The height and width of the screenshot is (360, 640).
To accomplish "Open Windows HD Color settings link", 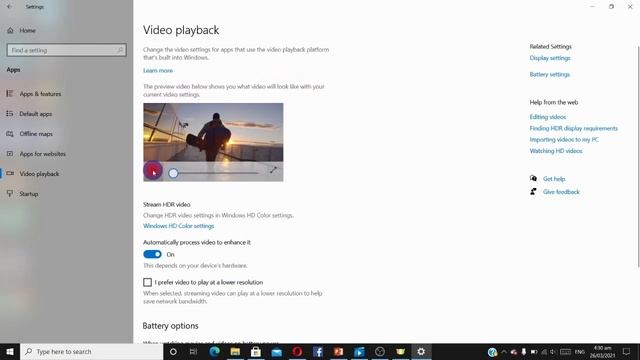I will (x=178, y=226).
